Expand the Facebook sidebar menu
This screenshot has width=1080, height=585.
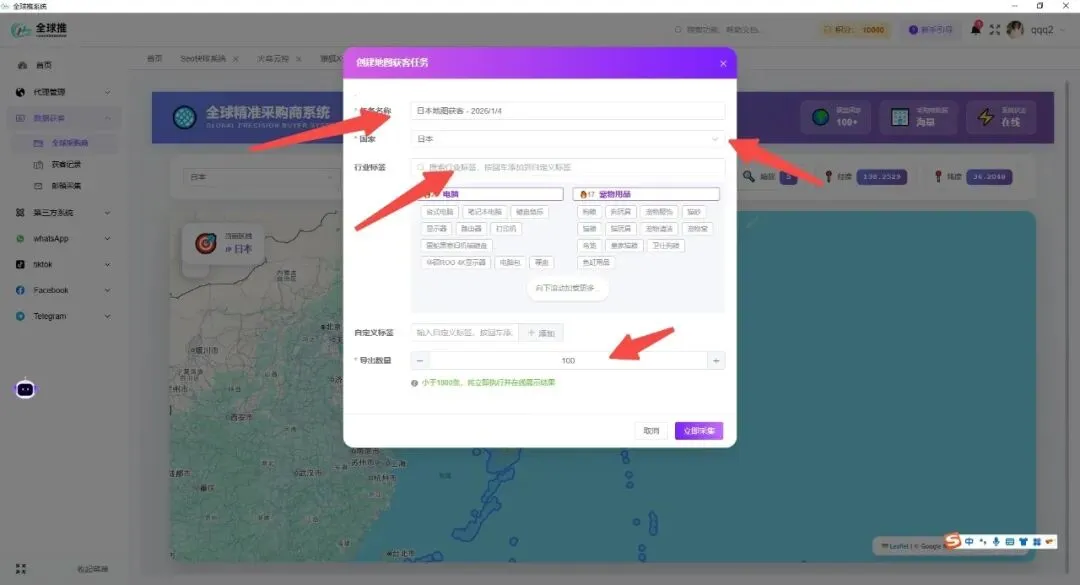(x=107, y=290)
